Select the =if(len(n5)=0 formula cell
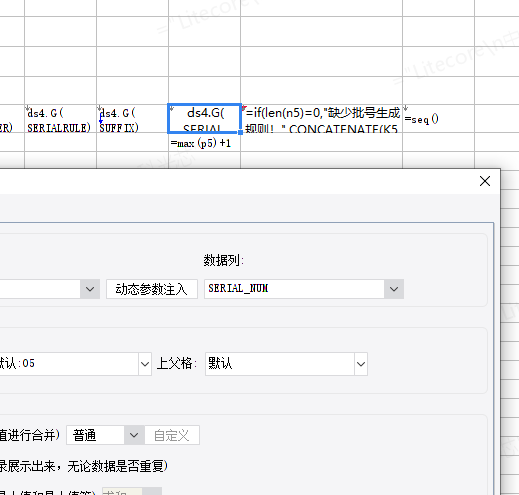Screen dimensions: 519x495 [x=321, y=119]
